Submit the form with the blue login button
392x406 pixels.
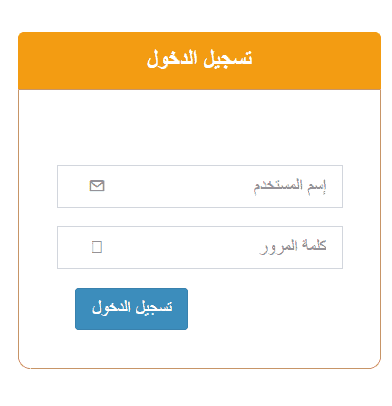tap(132, 309)
